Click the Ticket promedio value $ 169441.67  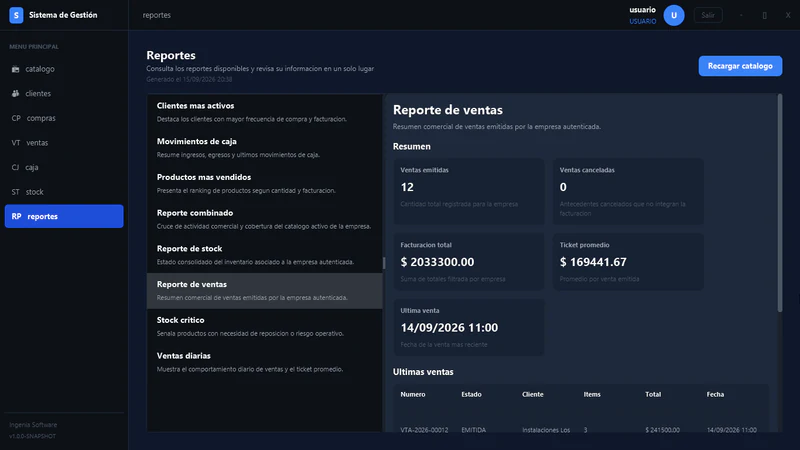(x=593, y=262)
